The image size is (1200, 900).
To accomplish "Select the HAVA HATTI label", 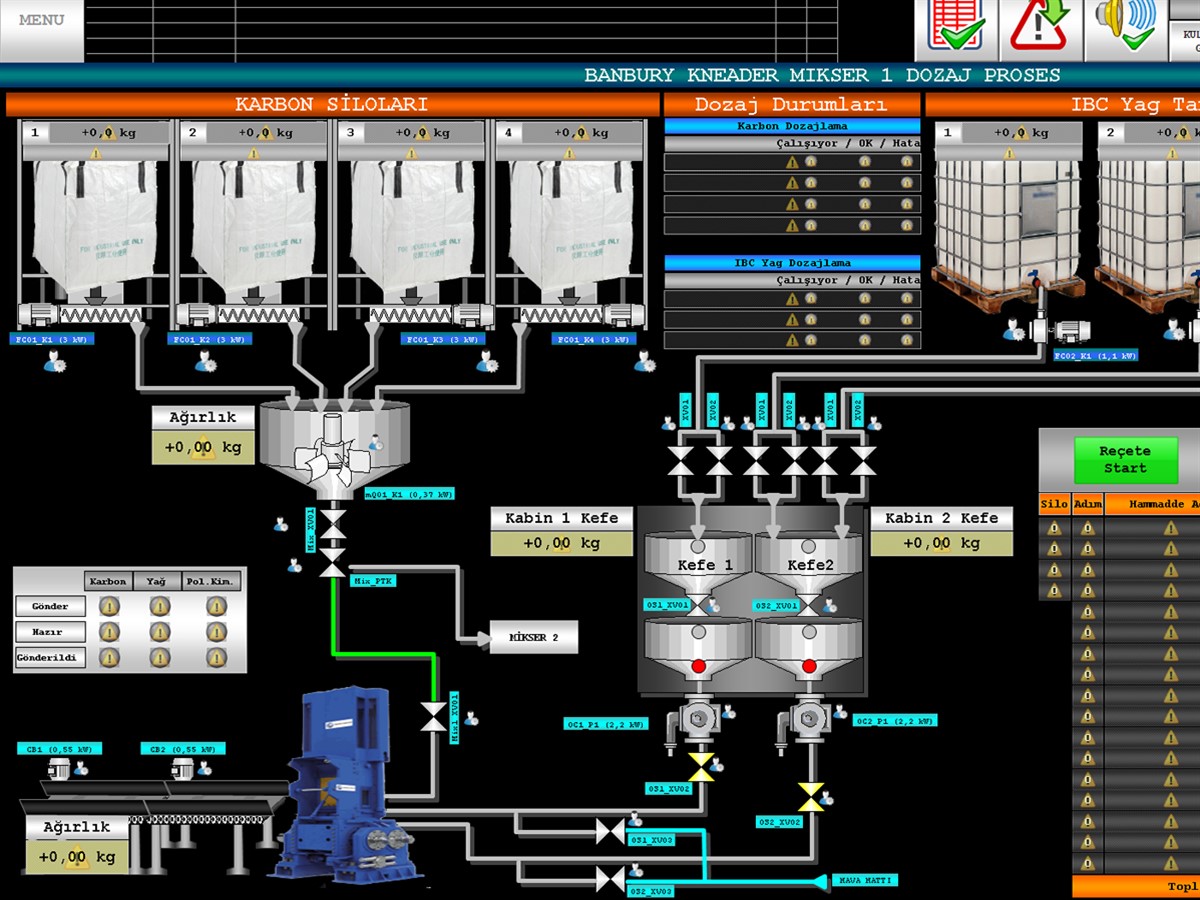I will click(864, 880).
